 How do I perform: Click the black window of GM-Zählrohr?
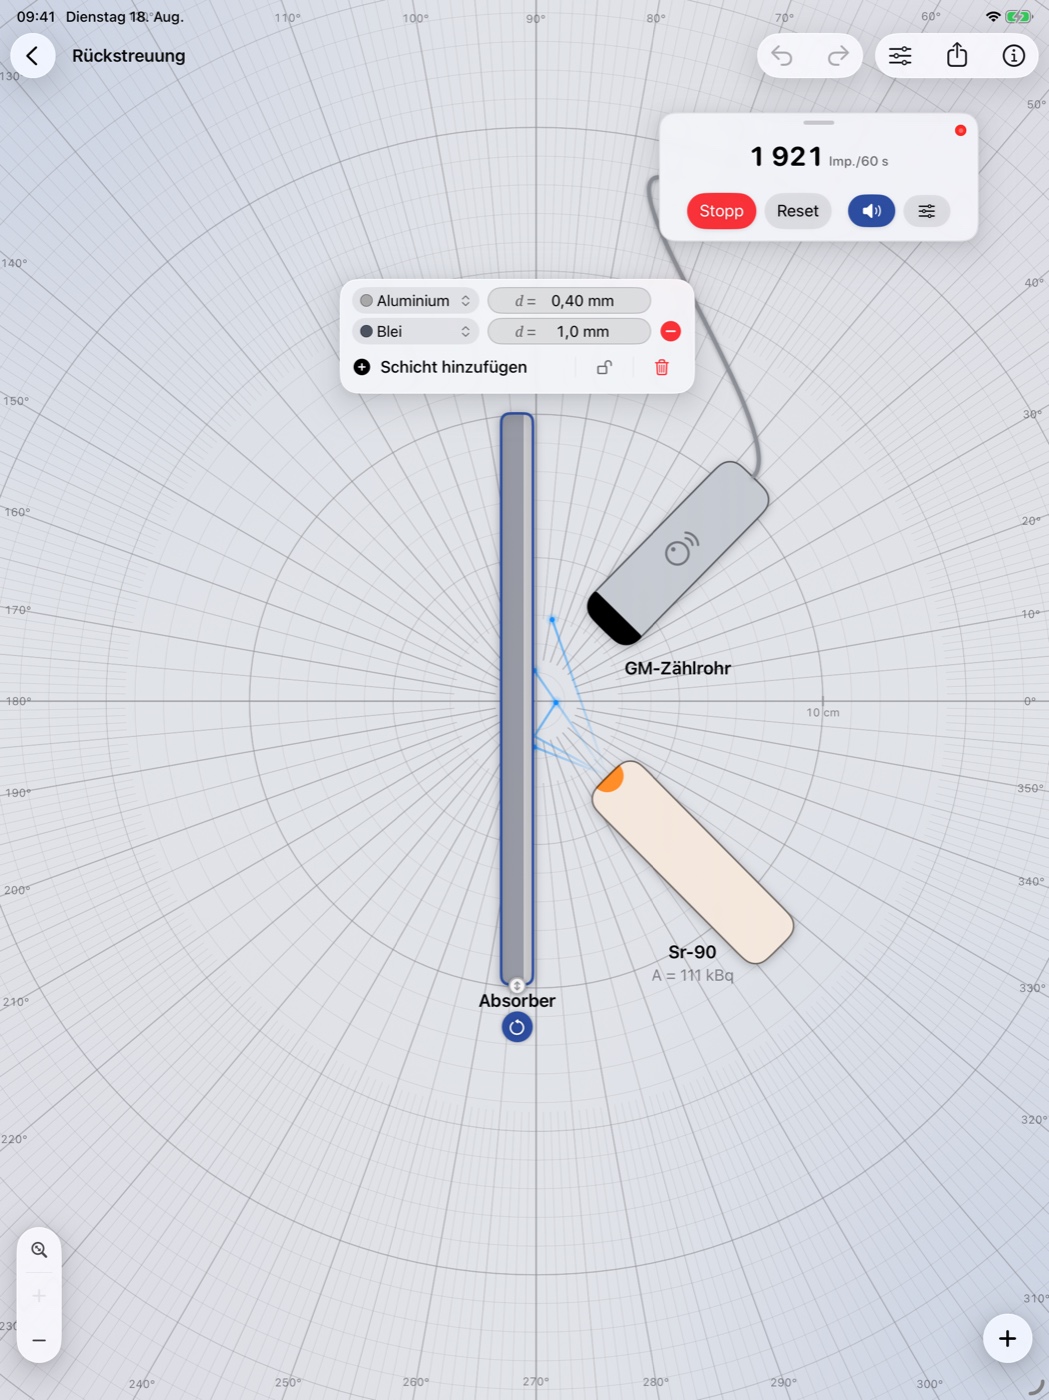[x=613, y=618]
